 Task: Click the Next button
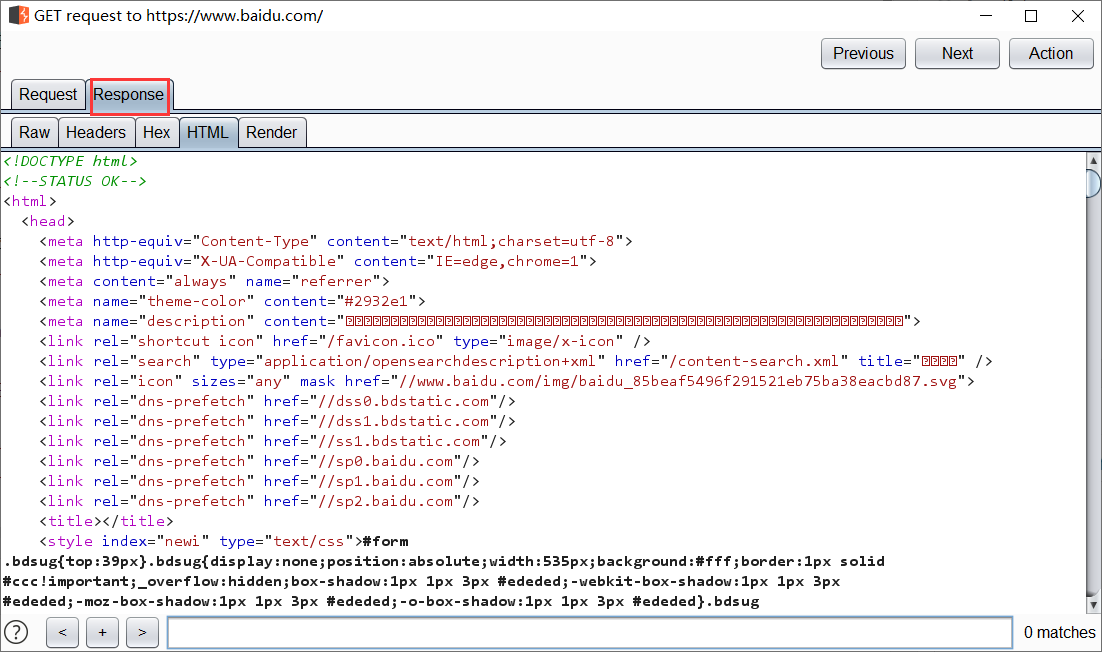(957, 53)
